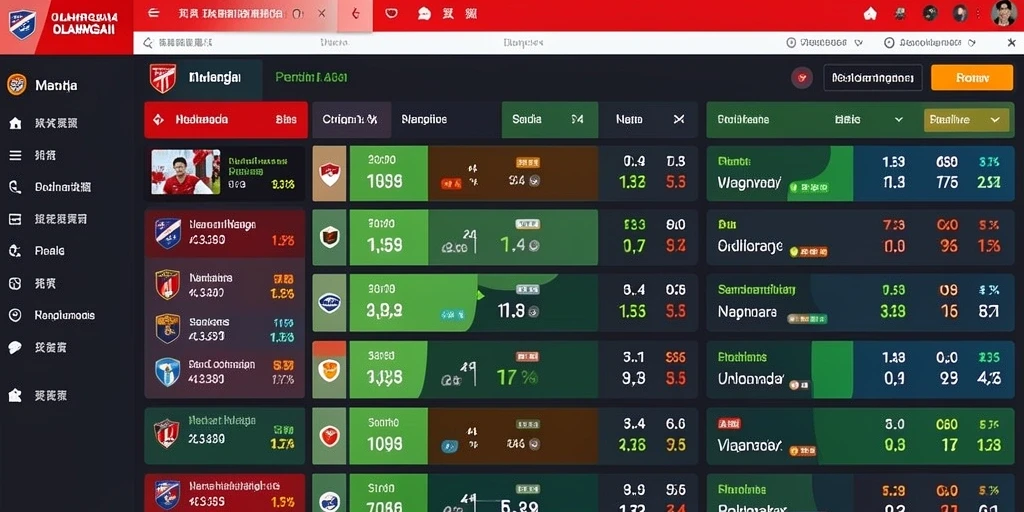Click the orange button at top right
This screenshot has height=512, width=1024.
coord(972,78)
